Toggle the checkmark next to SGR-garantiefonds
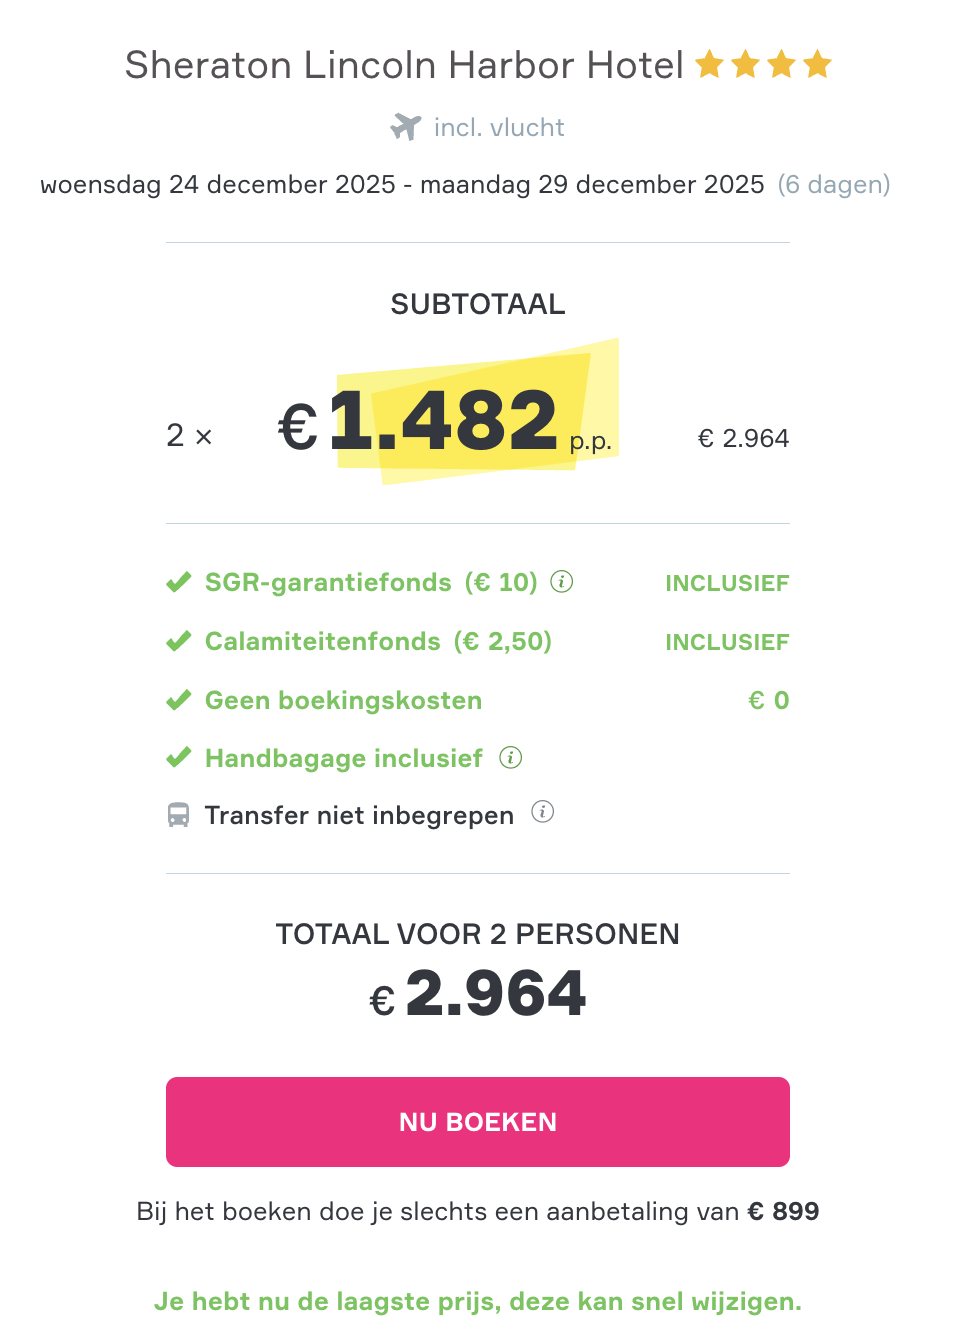The image size is (962, 1340). tap(178, 581)
